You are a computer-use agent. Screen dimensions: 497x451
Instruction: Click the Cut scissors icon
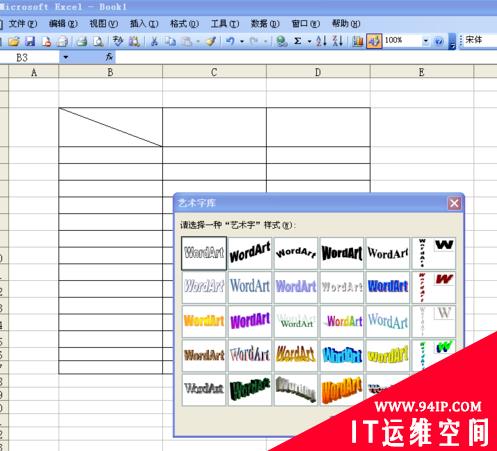click(154, 41)
